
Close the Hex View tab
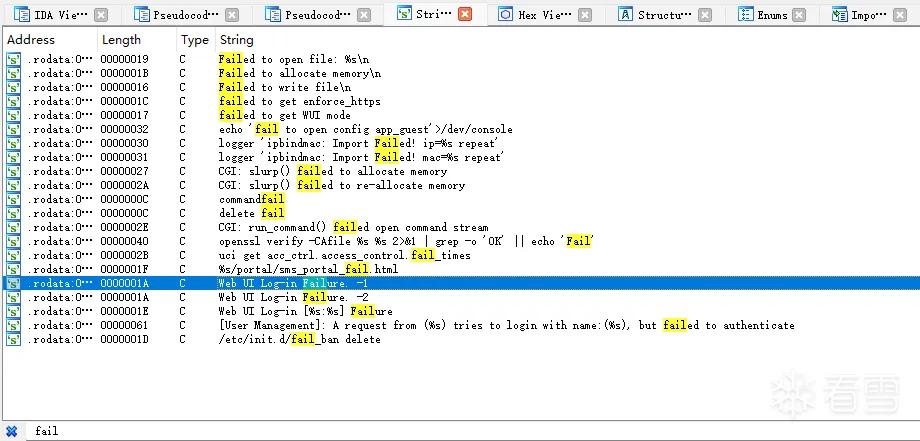[x=584, y=15]
